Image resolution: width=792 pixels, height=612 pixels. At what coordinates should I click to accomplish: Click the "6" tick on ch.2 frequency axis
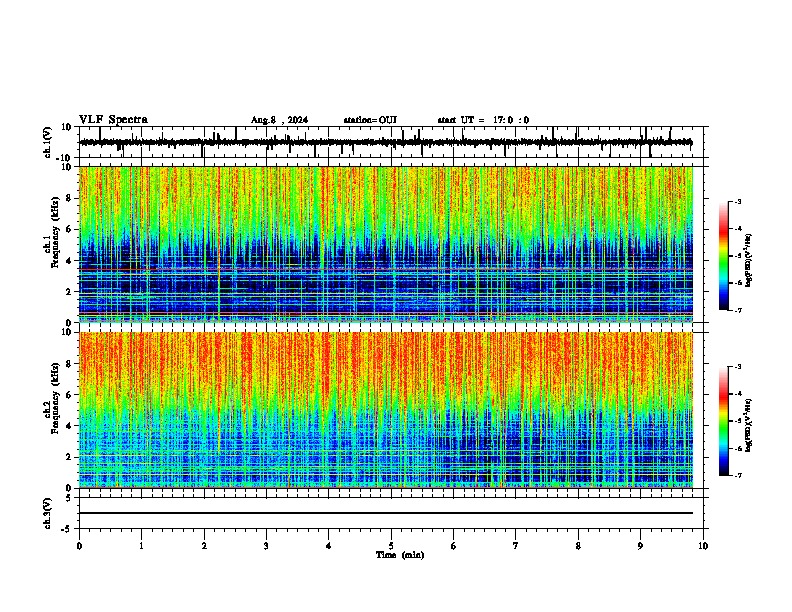pyautogui.click(x=69, y=394)
